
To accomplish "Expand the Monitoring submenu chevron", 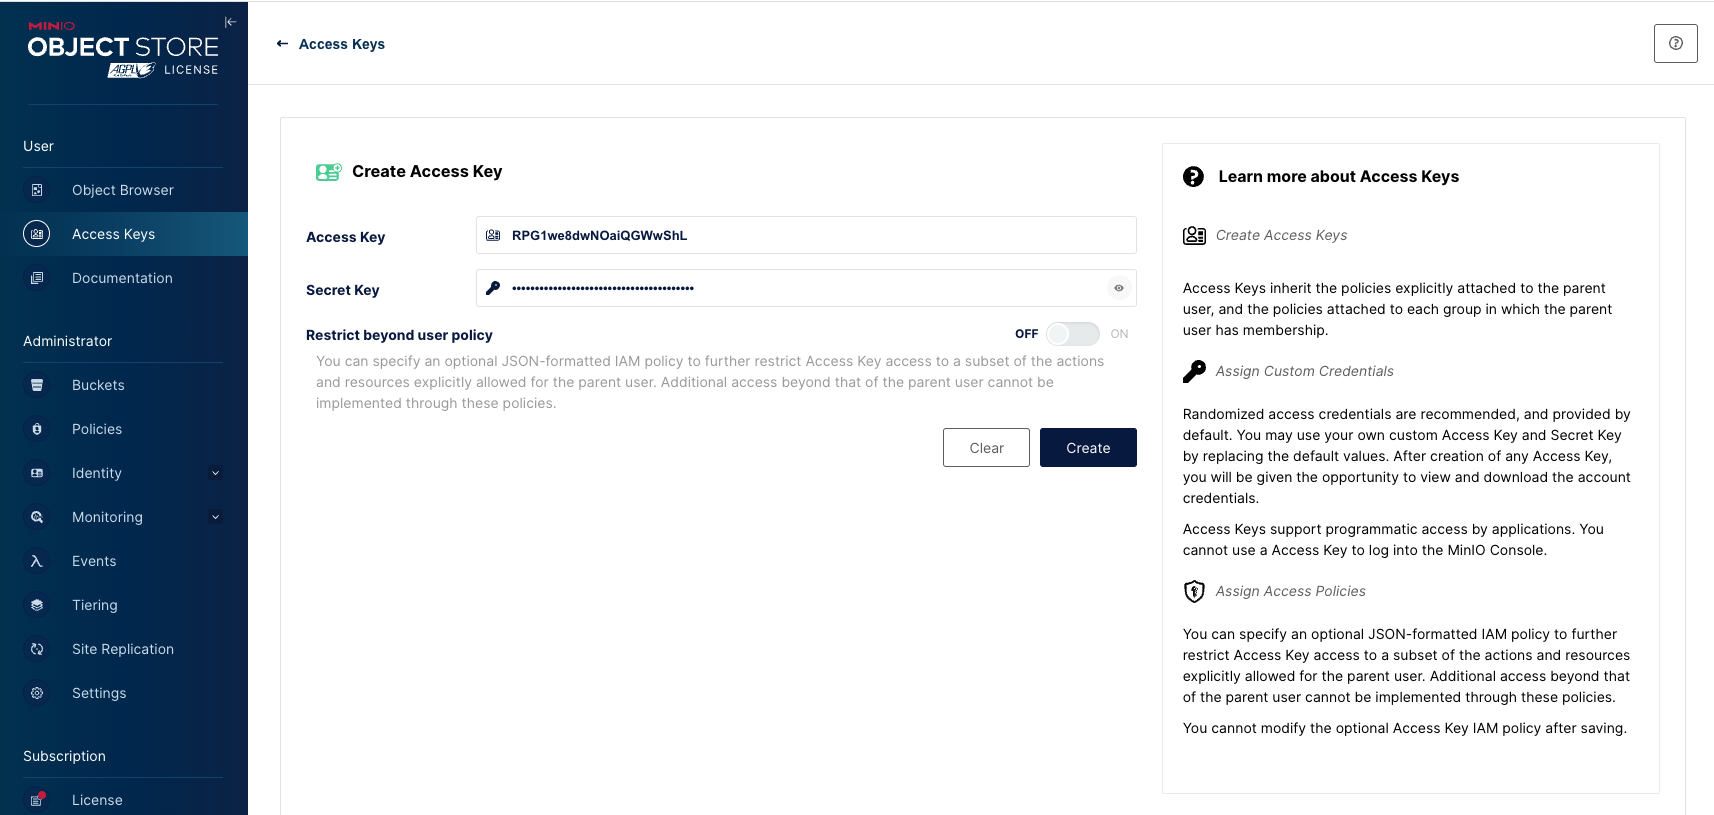I will [215, 517].
